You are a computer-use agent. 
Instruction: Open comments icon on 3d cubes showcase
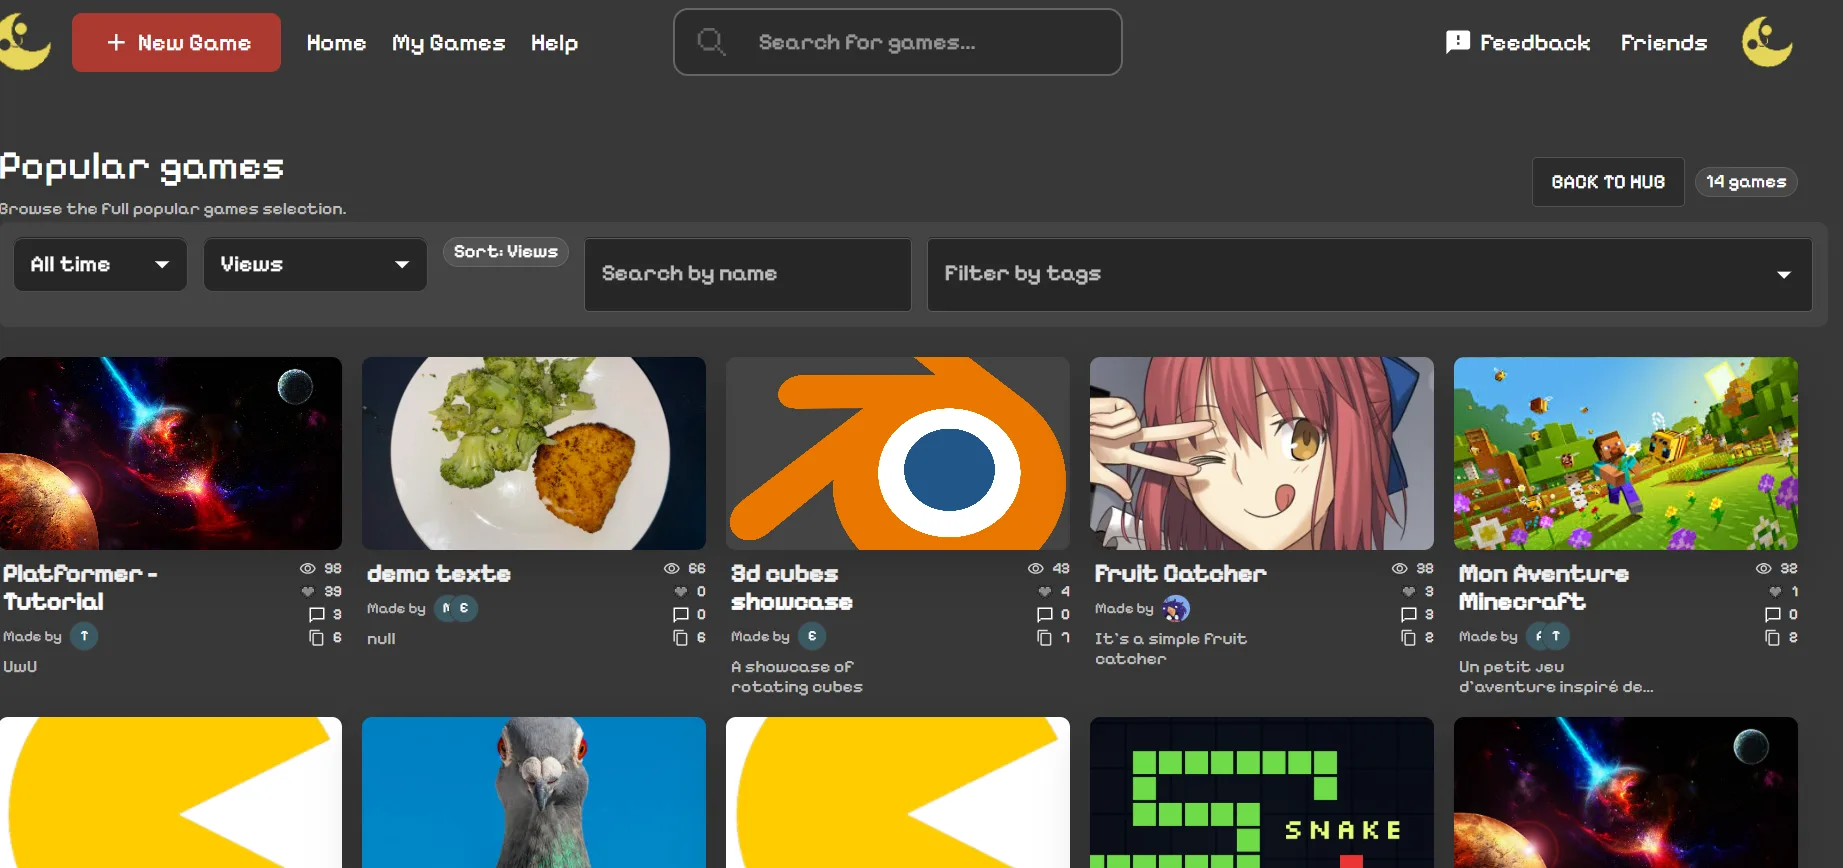(x=1045, y=614)
